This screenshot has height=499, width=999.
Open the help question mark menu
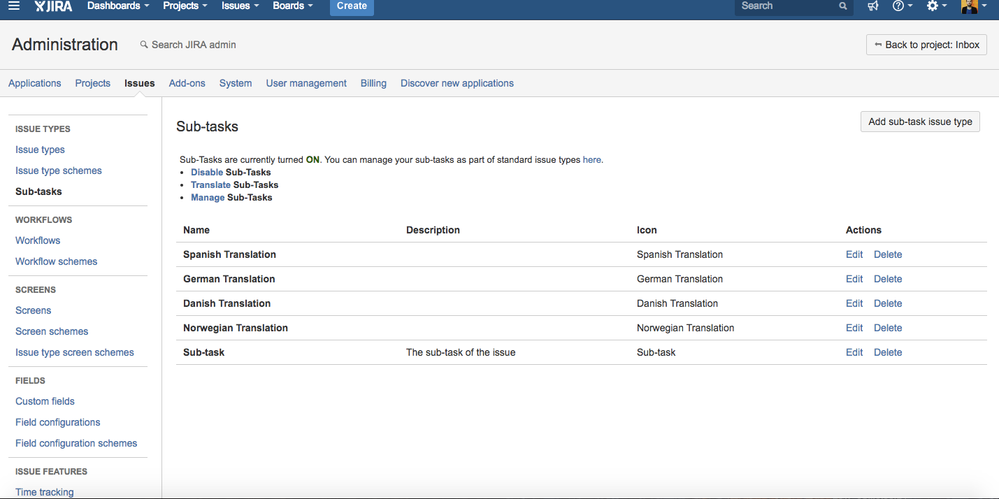(902, 6)
